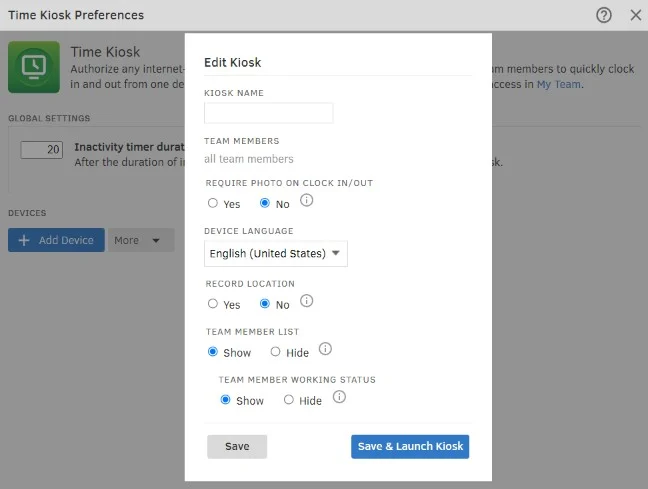The height and width of the screenshot is (489, 648).
Task: Click the Devices section label
Action: click(x=27, y=213)
